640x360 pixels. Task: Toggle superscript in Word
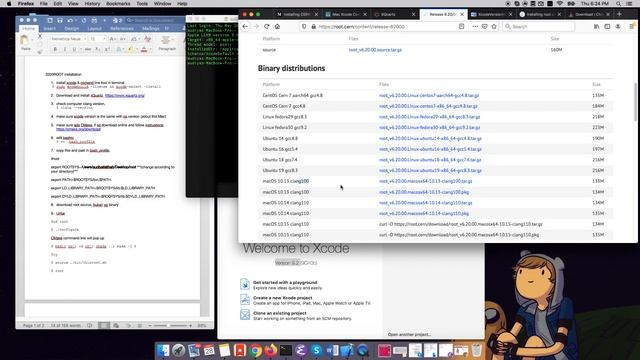107,49
